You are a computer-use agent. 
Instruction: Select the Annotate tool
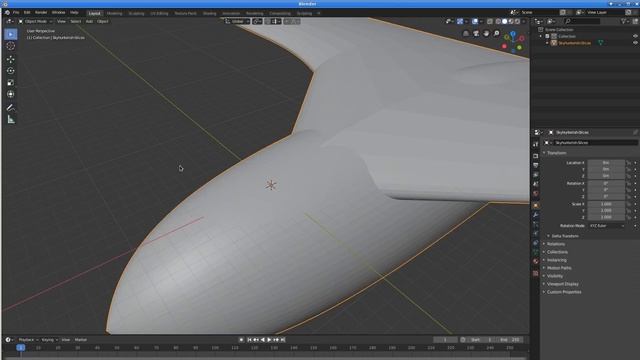[x=11, y=108]
